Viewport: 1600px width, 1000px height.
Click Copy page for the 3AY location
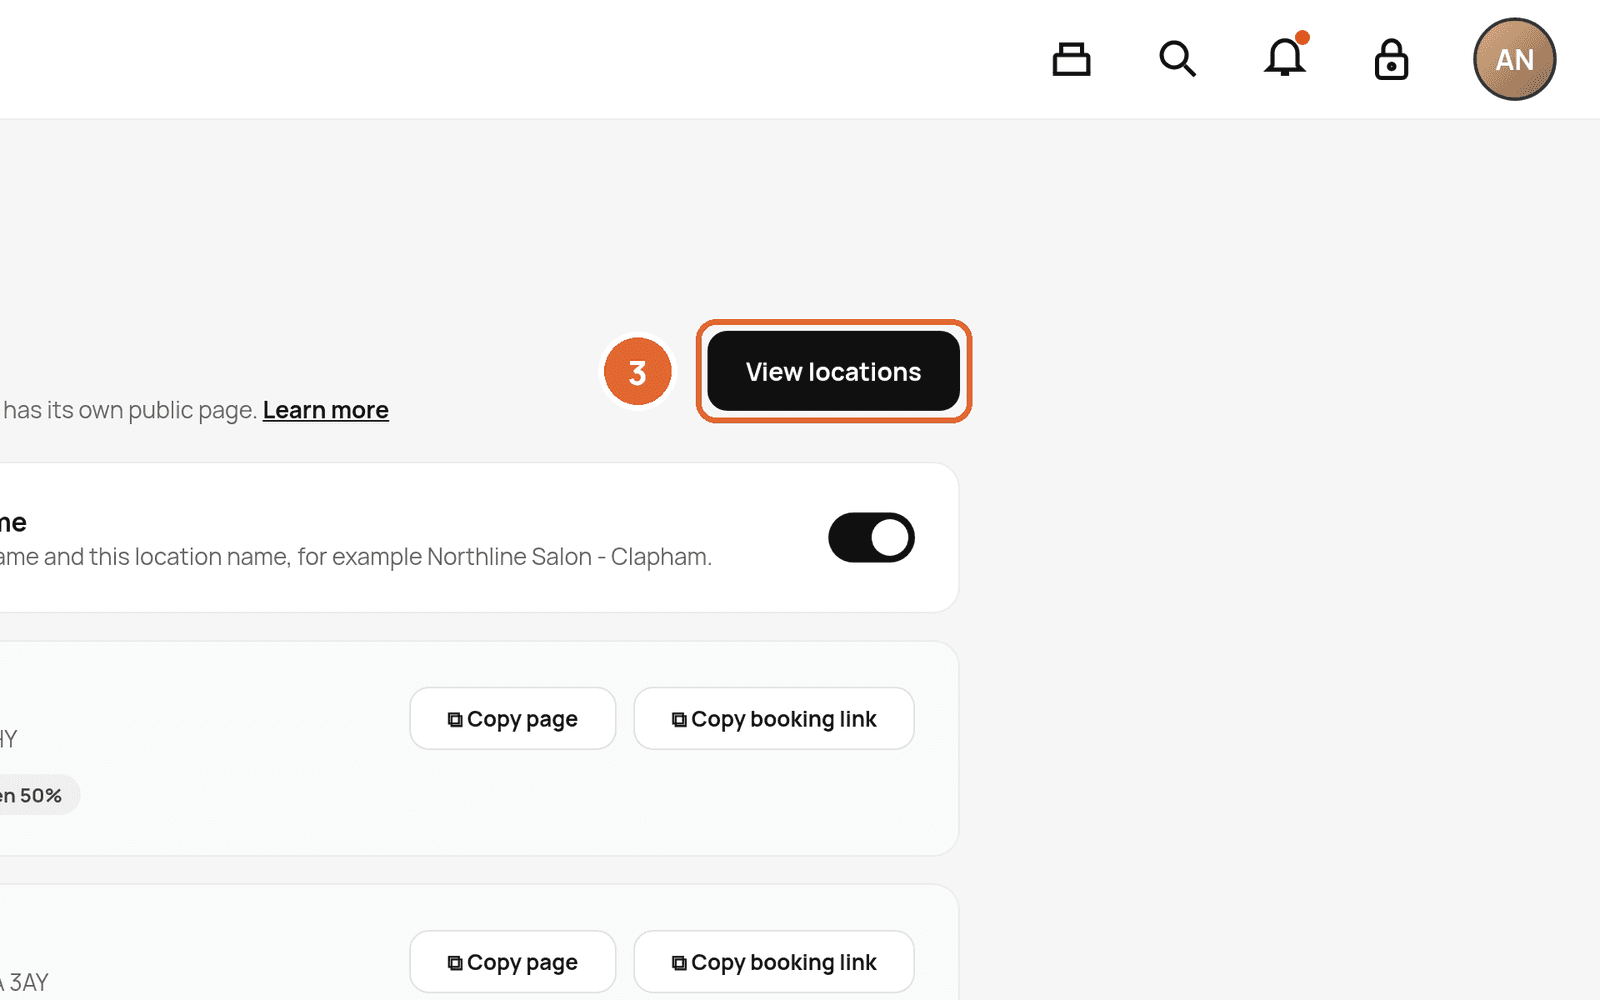[513, 962]
